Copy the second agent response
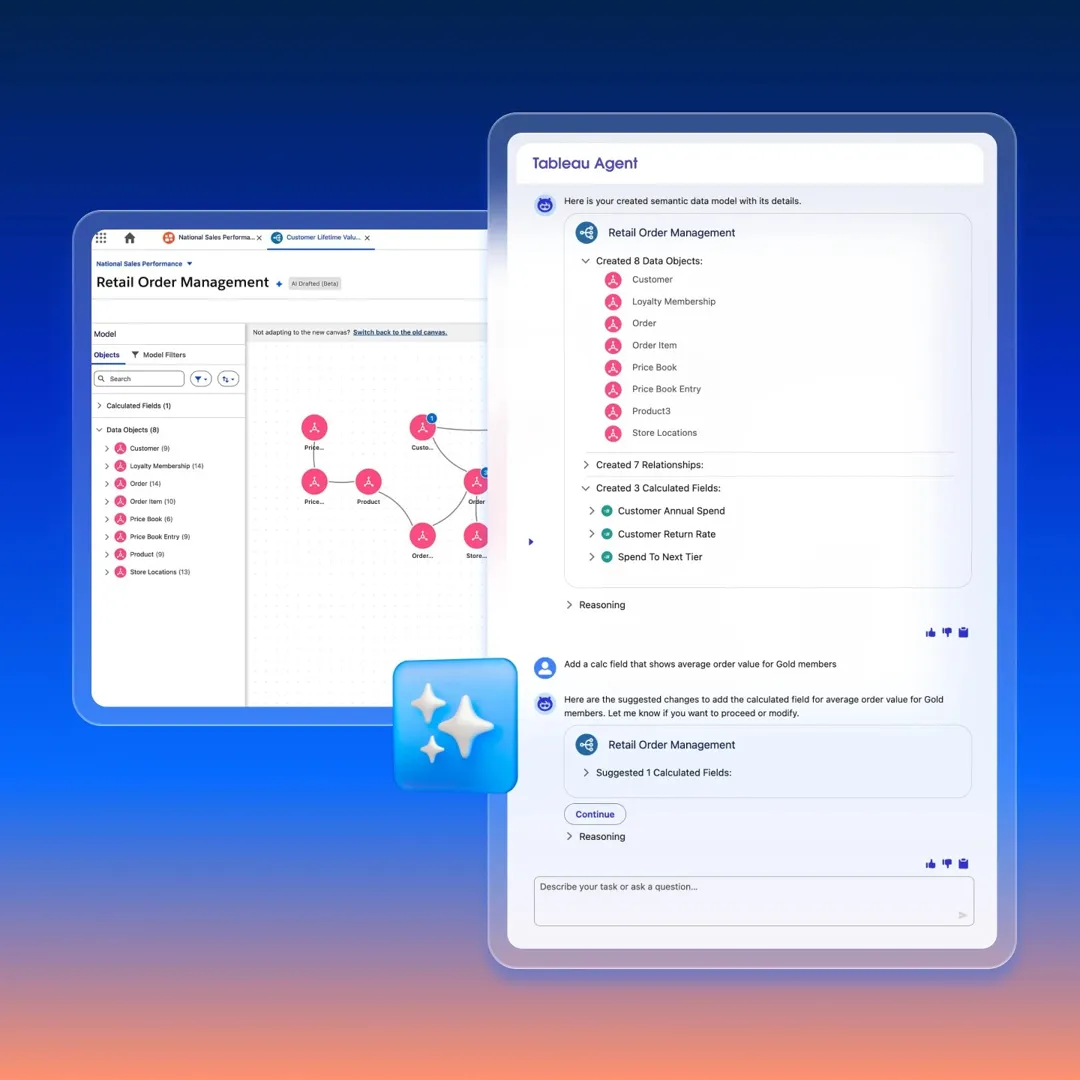1080x1080 pixels. [964, 864]
